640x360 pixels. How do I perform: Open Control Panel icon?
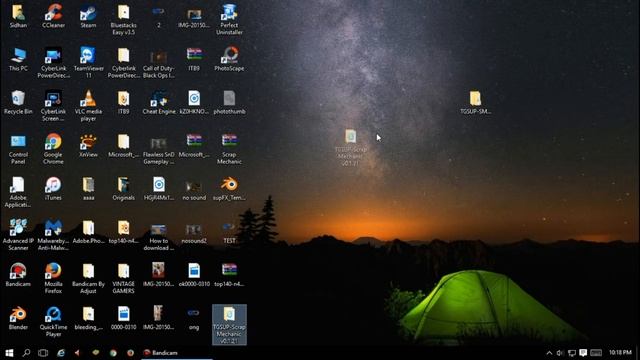(x=18, y=149)
